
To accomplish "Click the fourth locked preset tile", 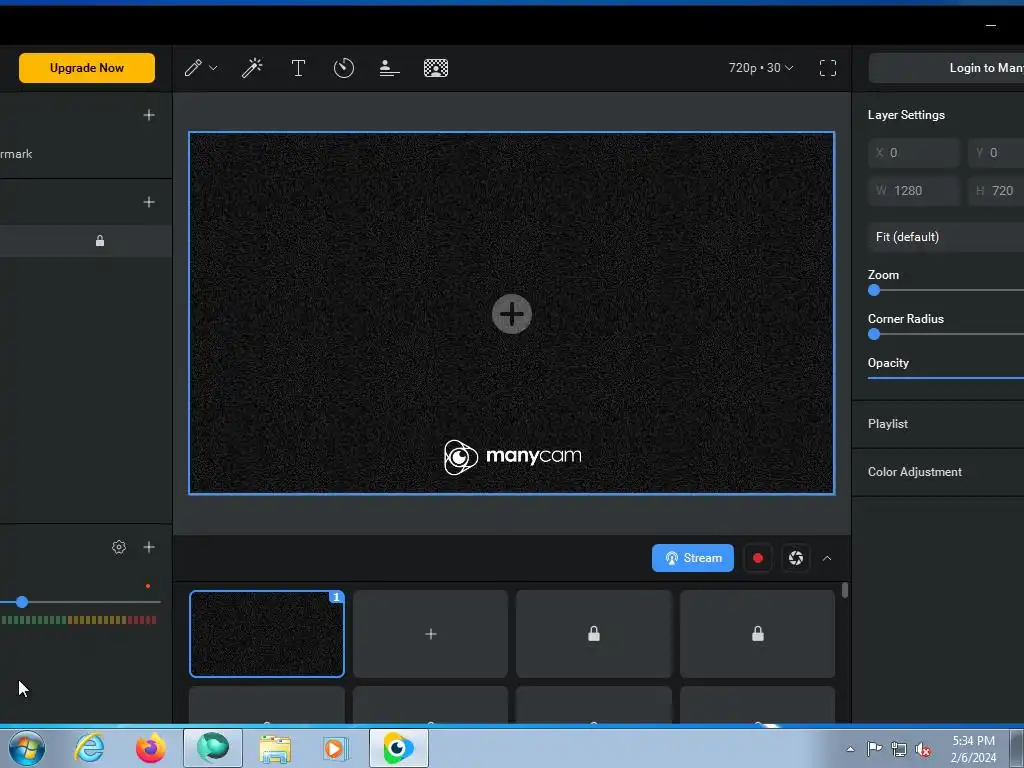I will click(758, 634).
